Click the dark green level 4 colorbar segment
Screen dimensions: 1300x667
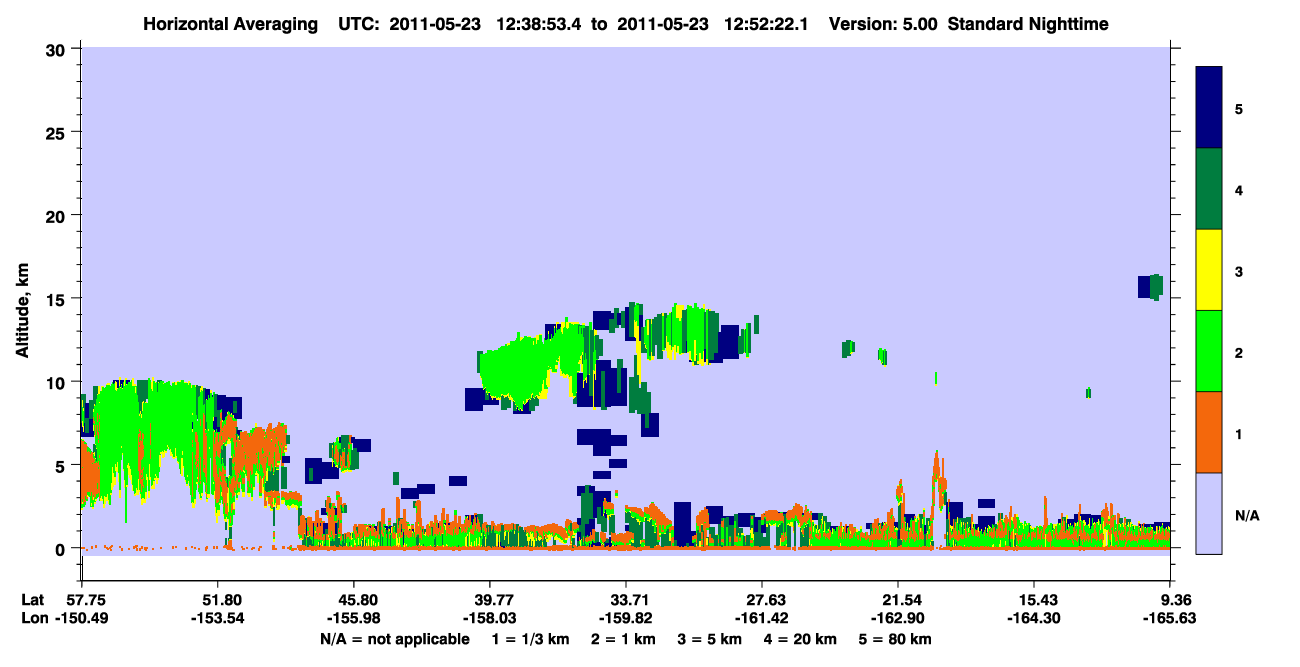pyautogui.click(x=1209, y=189)
